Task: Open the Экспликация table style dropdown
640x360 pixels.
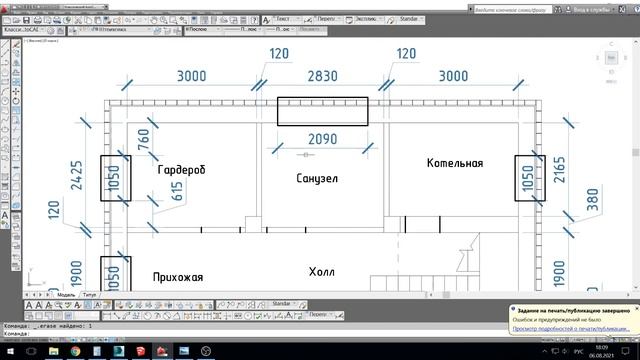Action: coord(369,20)
